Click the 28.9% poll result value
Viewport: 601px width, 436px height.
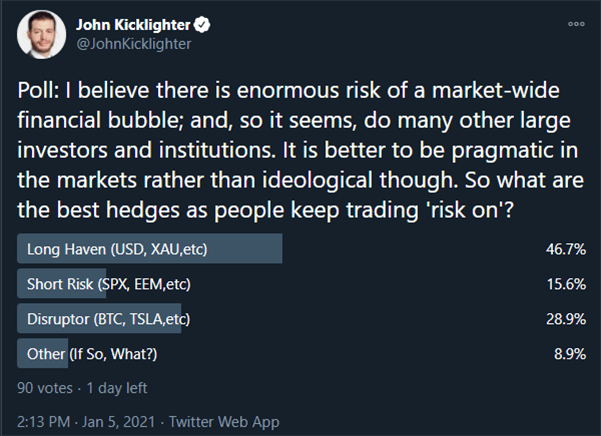(566, 319)
